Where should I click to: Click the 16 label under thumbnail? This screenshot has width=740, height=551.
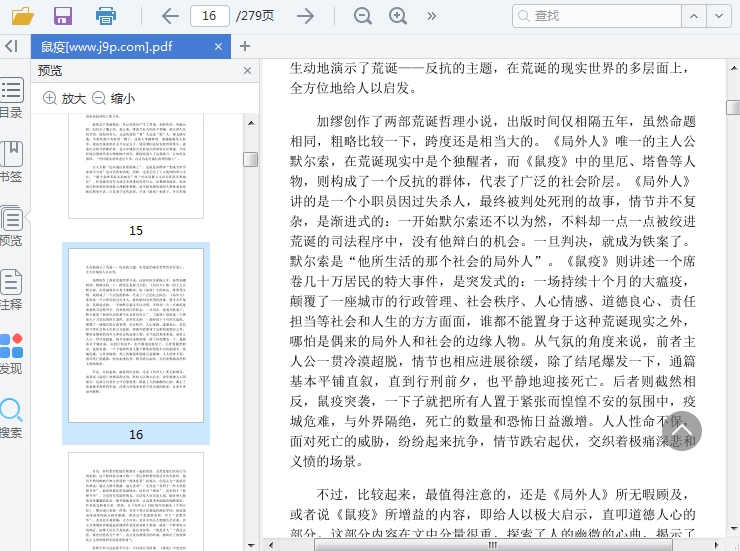136,434
